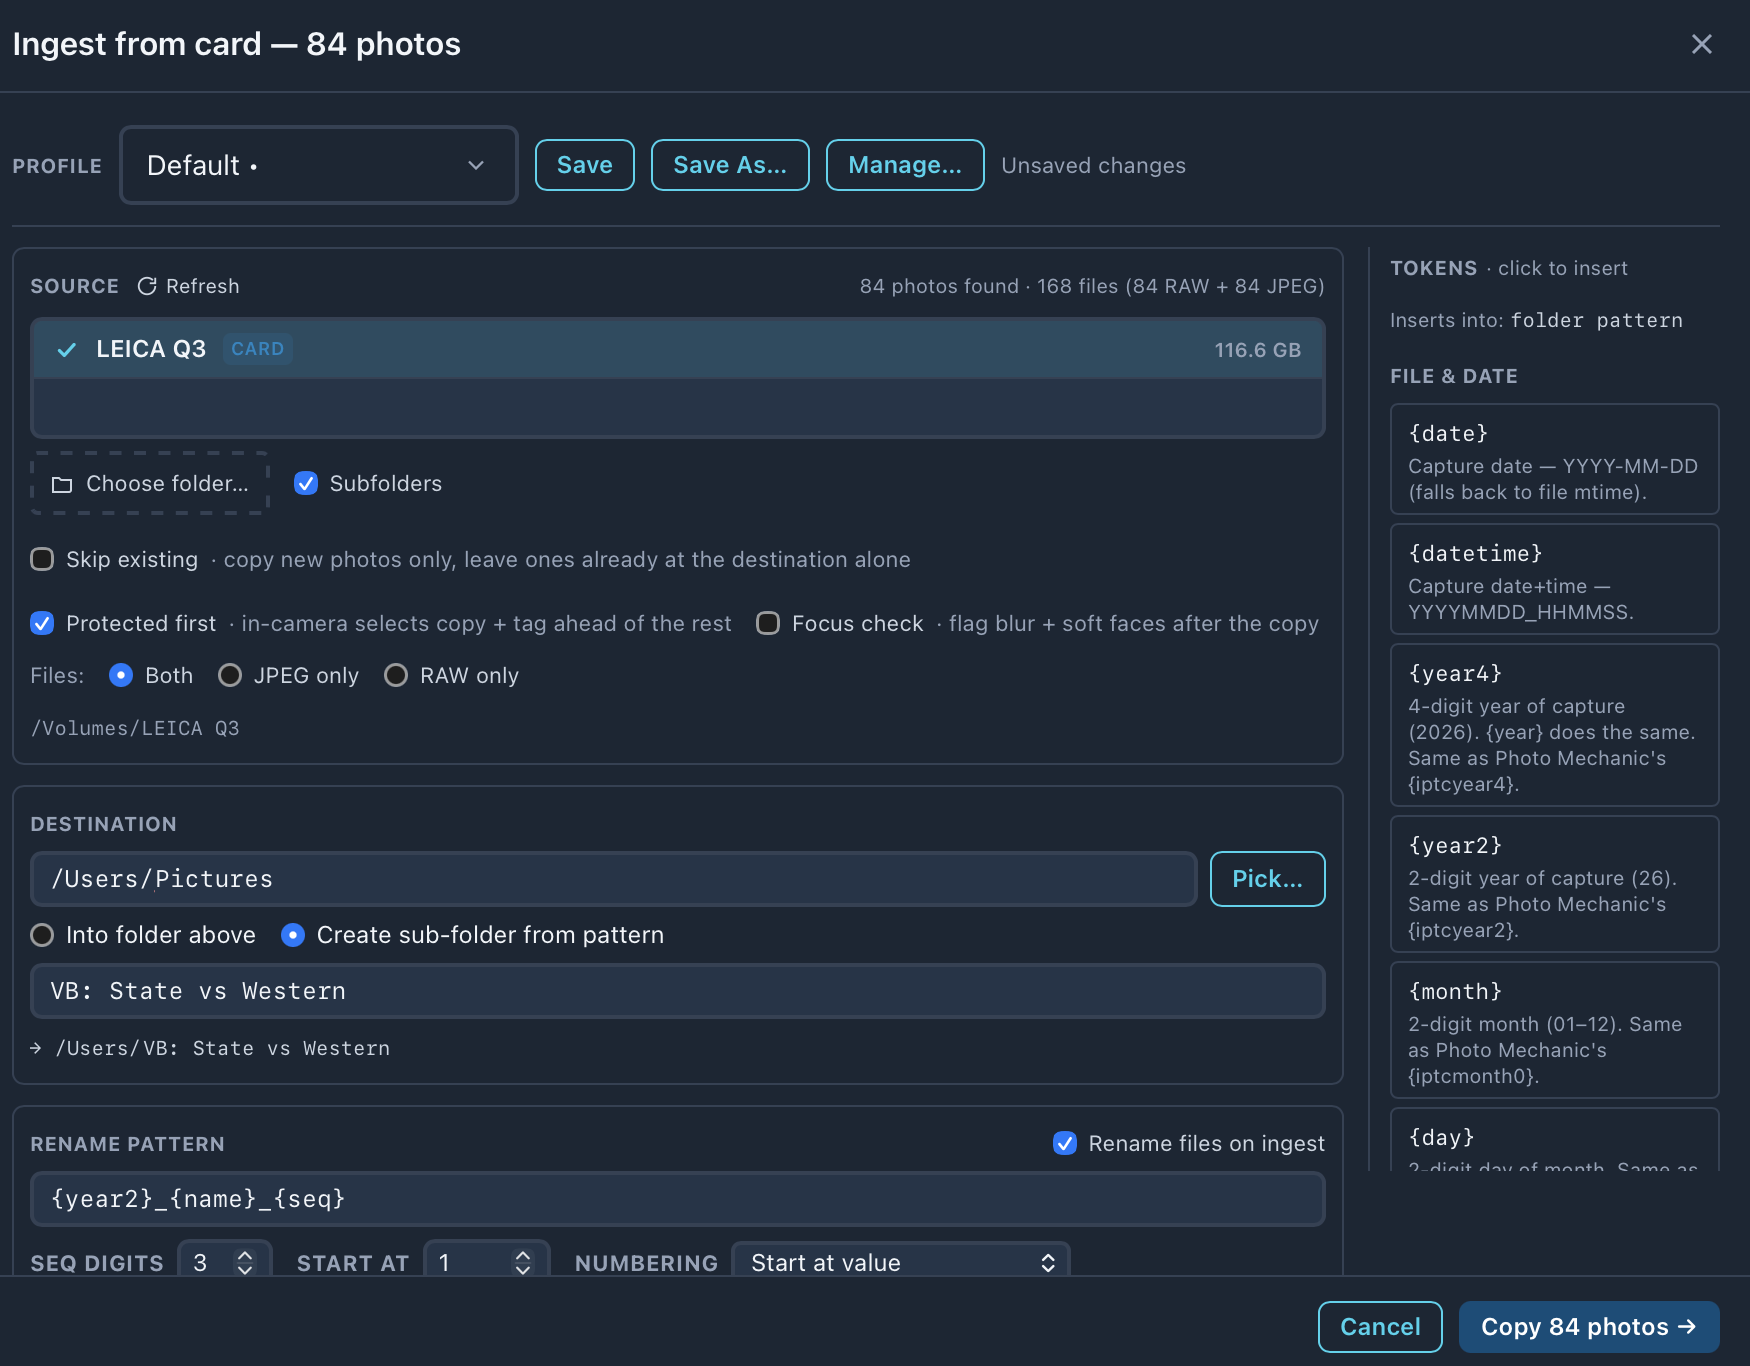The image size is (1750, 1366).
Task: Click the Start At stepper arrows
Action: [x=523, y=1262]
